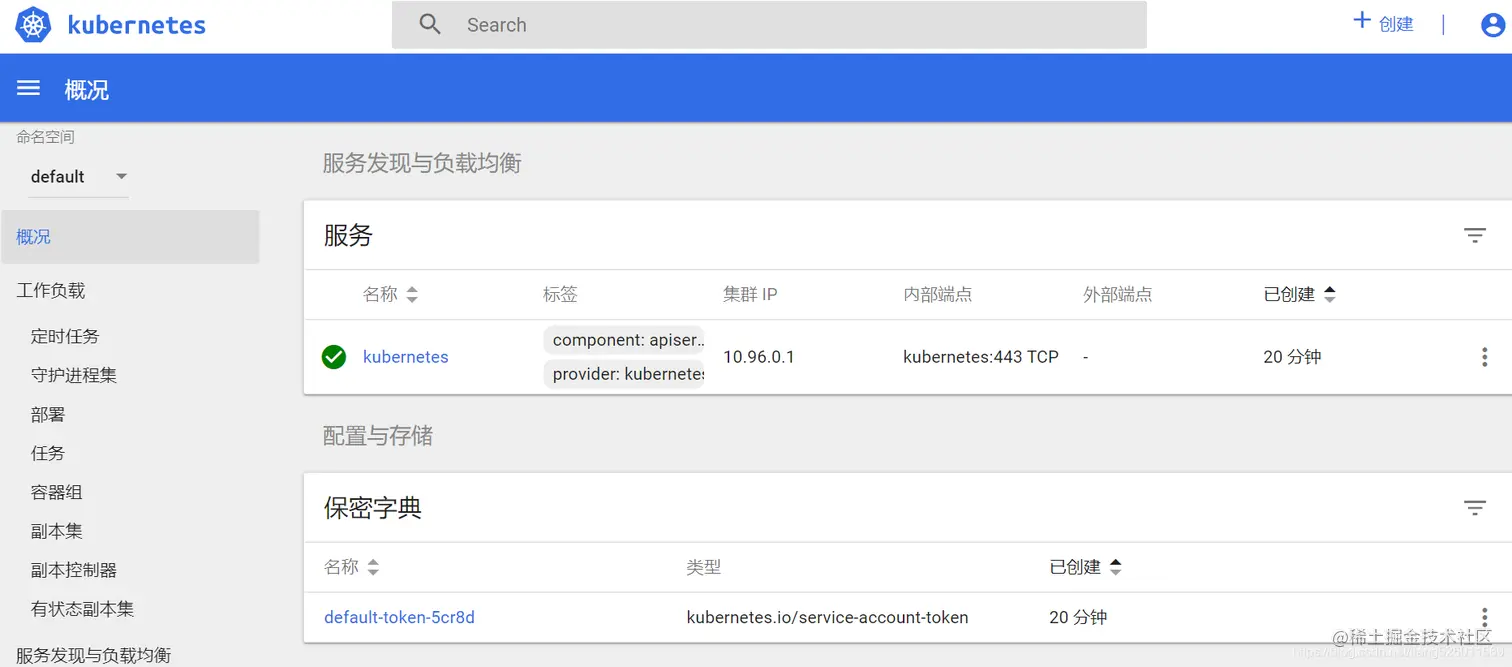
Task: Sort services by 名称 column arrows
Action: click(412, 295)
